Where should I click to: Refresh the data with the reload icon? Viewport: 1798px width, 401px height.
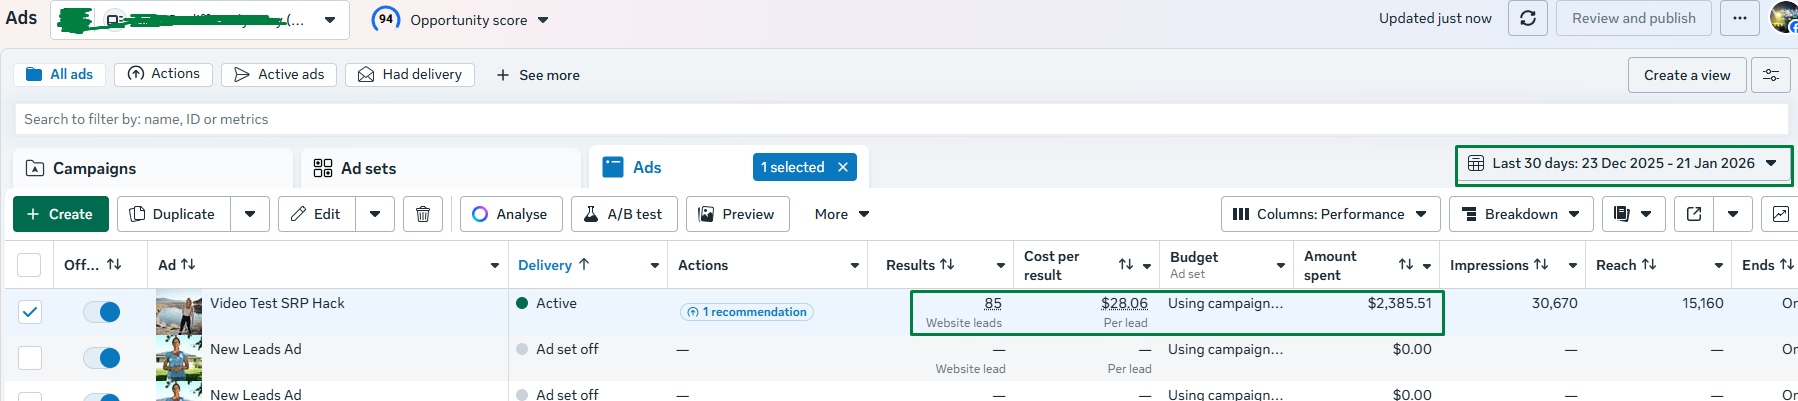click(x=1528, y=18)
